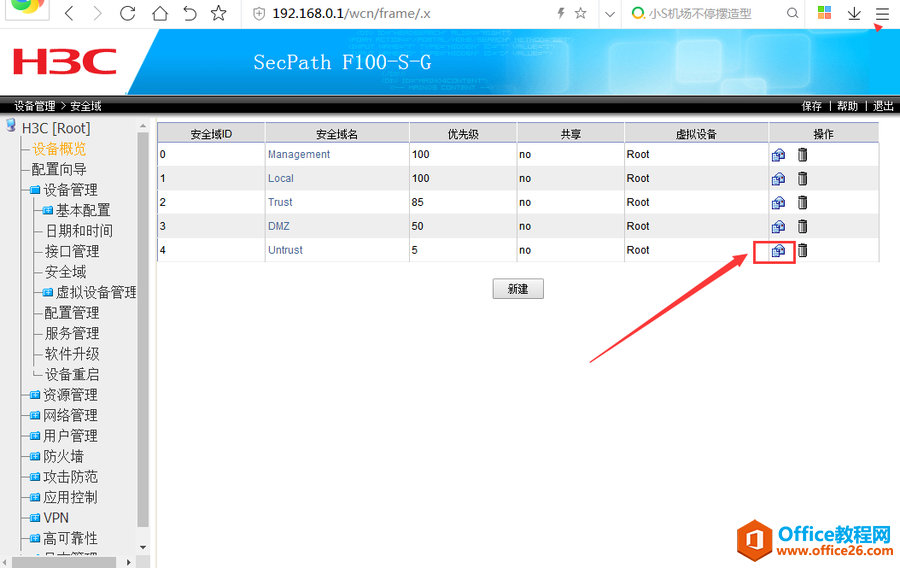Image resolution: width=900 pixels, height=568 pixels.
Task: Edit the Local security zone
Action: (x=778, y=179)
